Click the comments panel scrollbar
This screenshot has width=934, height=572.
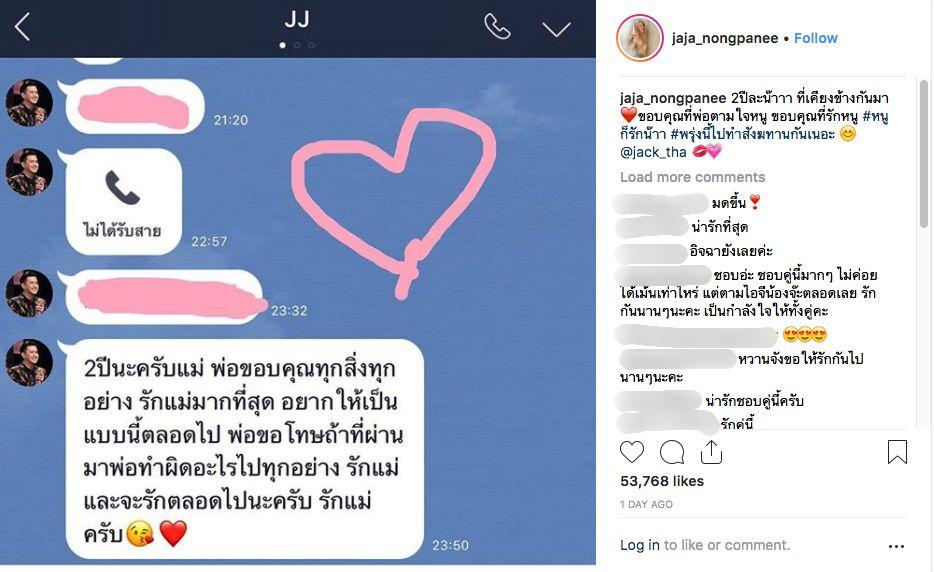pyautogui.click(x=924, y=154)
